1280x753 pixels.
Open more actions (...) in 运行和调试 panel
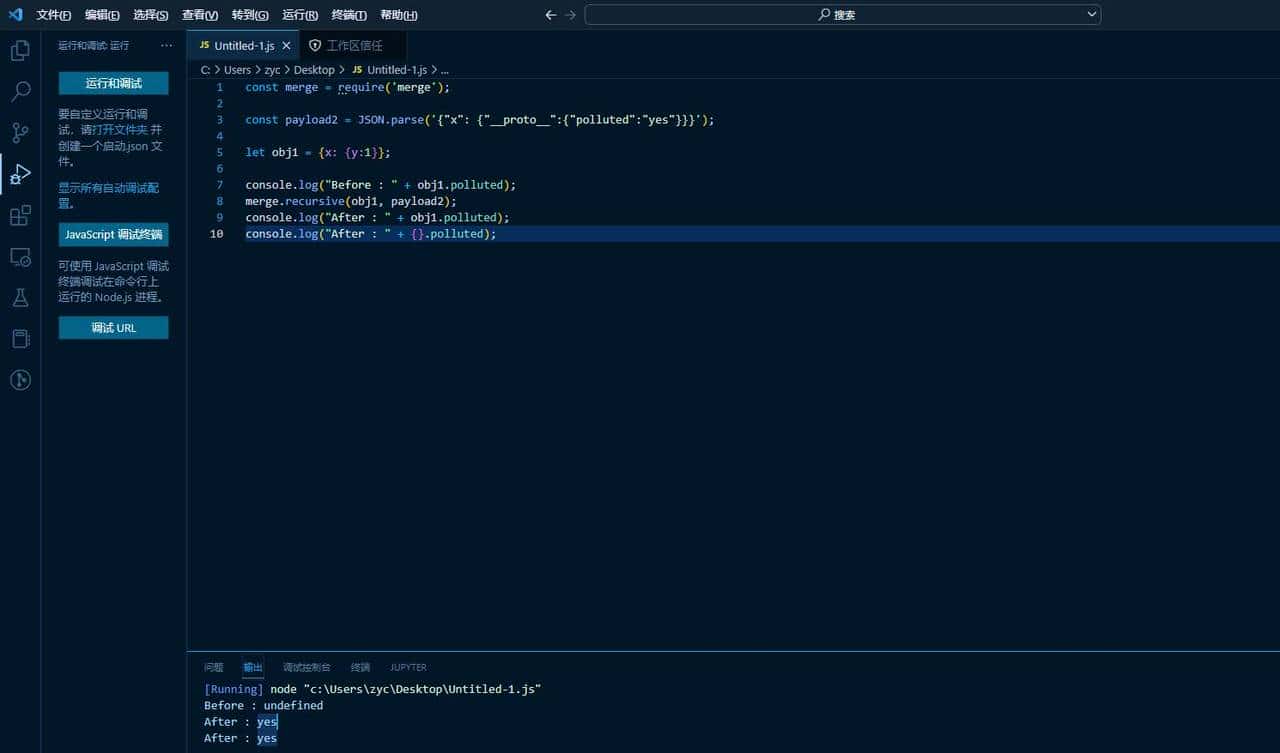[x=165, y=45]
